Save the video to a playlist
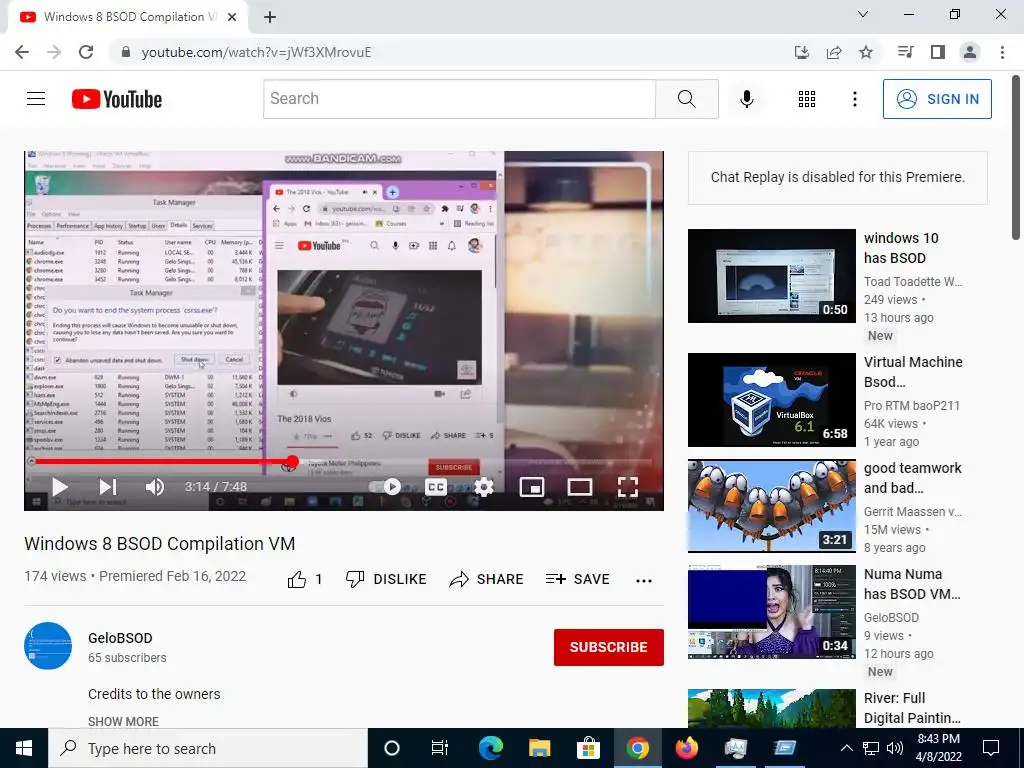 click(577, 579)
